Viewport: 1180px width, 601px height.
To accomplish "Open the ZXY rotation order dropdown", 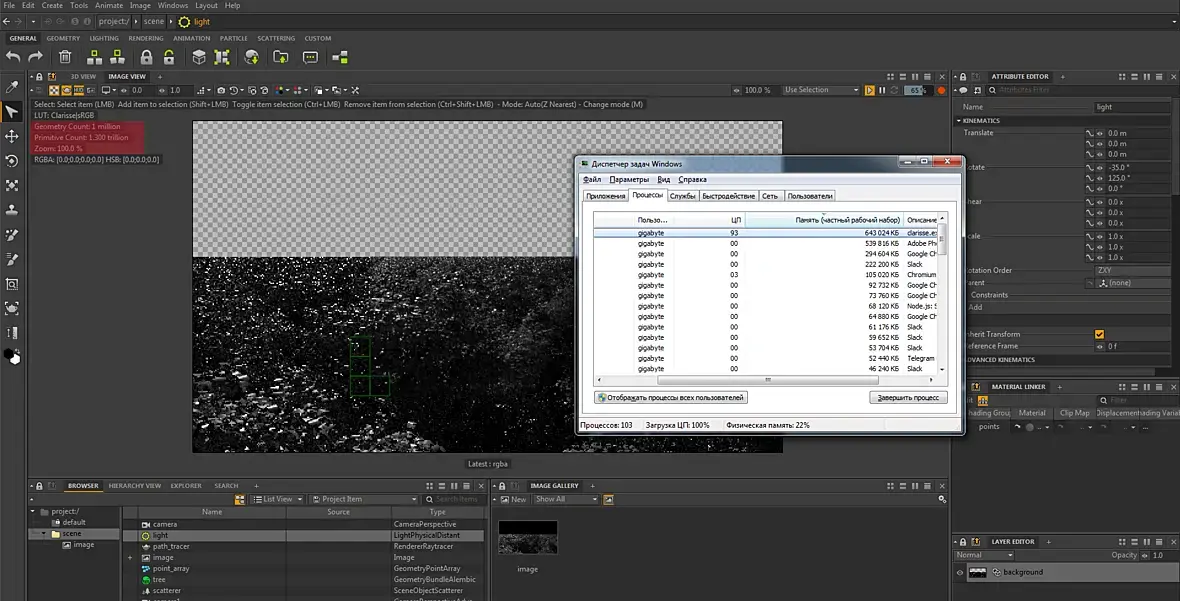I will point(1132,270).
